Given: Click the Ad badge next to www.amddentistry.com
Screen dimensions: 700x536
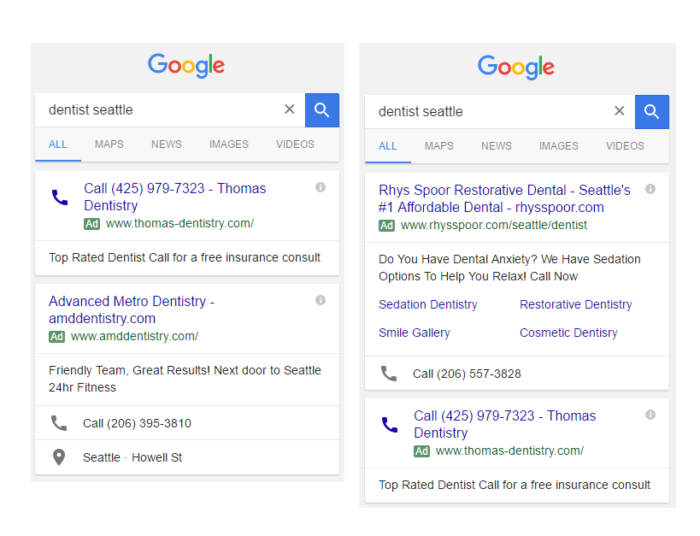Looking at the screenshot, I should point(57,337).
